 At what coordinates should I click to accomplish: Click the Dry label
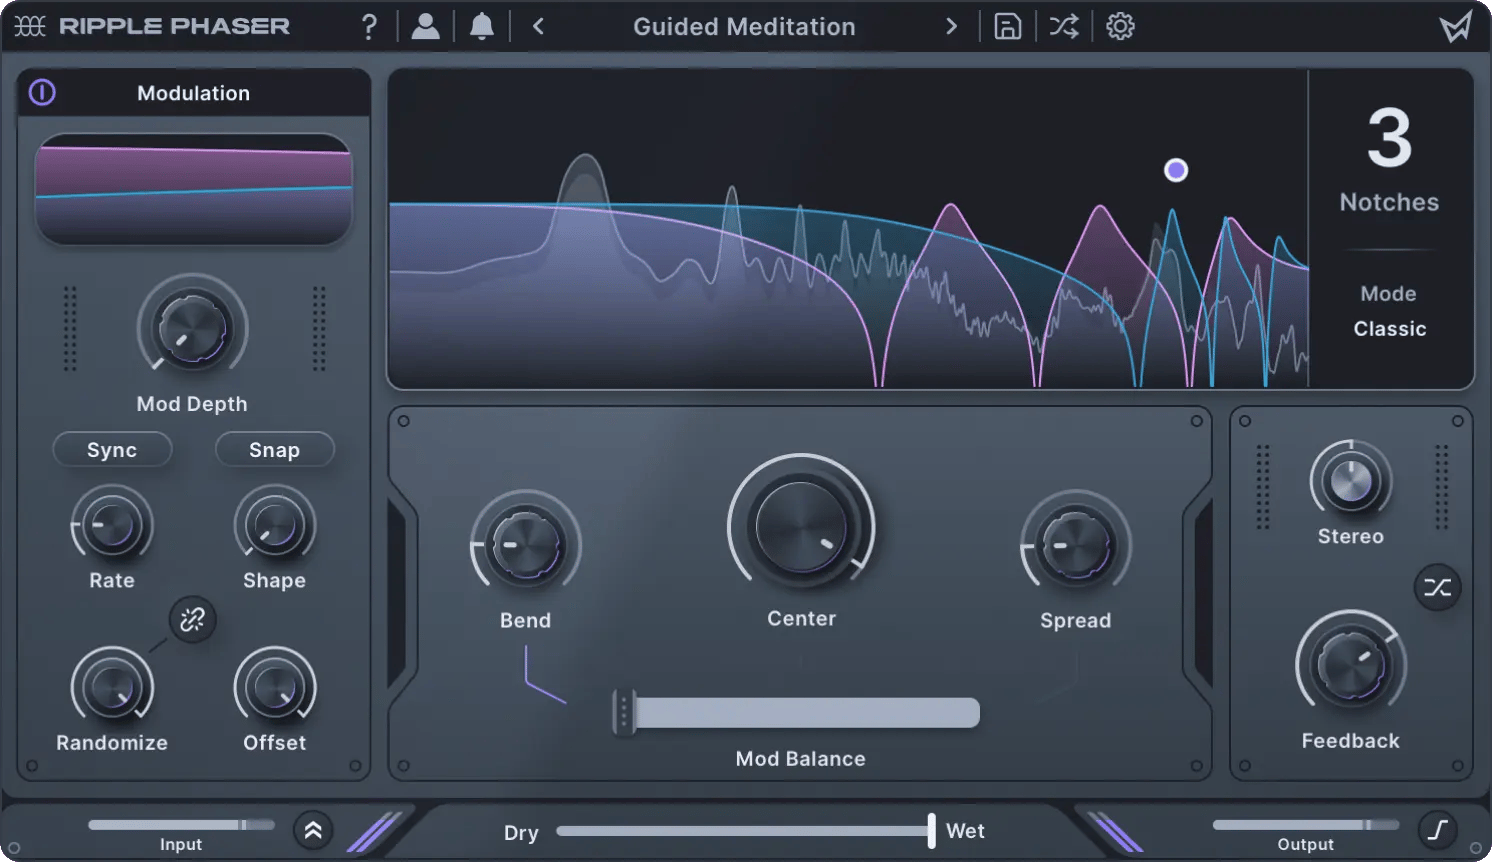pyautogui.click(x=521, y=832)
